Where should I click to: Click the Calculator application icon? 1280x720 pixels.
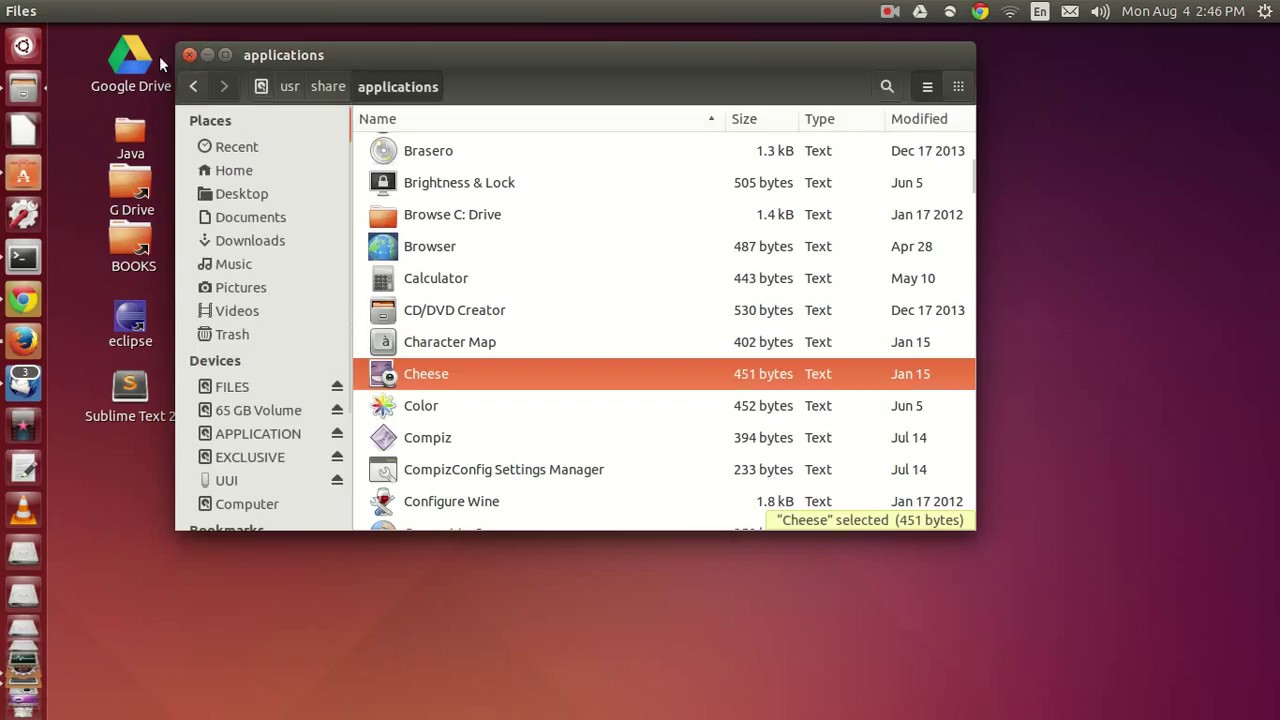pyautogui.click(x=383, y=278)
